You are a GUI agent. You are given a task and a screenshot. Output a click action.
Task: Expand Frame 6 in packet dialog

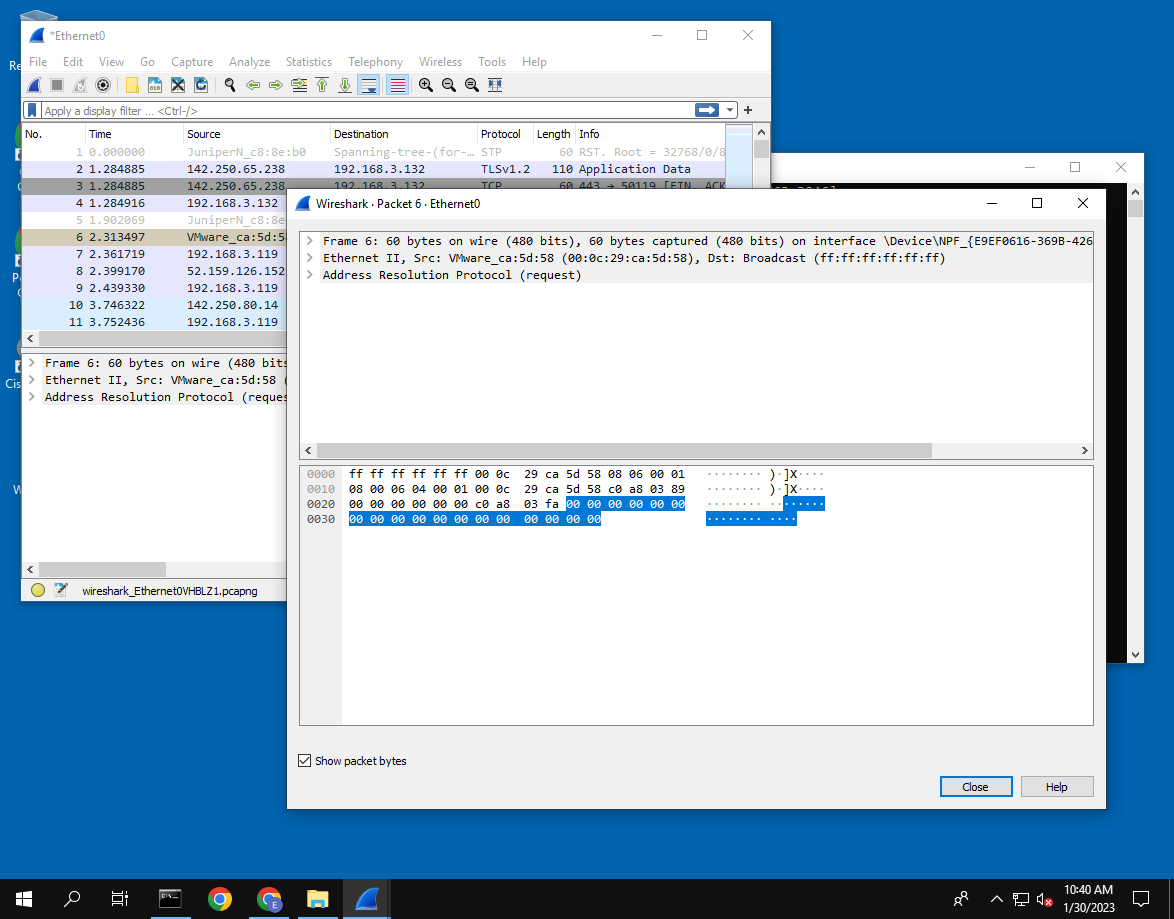click(x=309, y=241)
